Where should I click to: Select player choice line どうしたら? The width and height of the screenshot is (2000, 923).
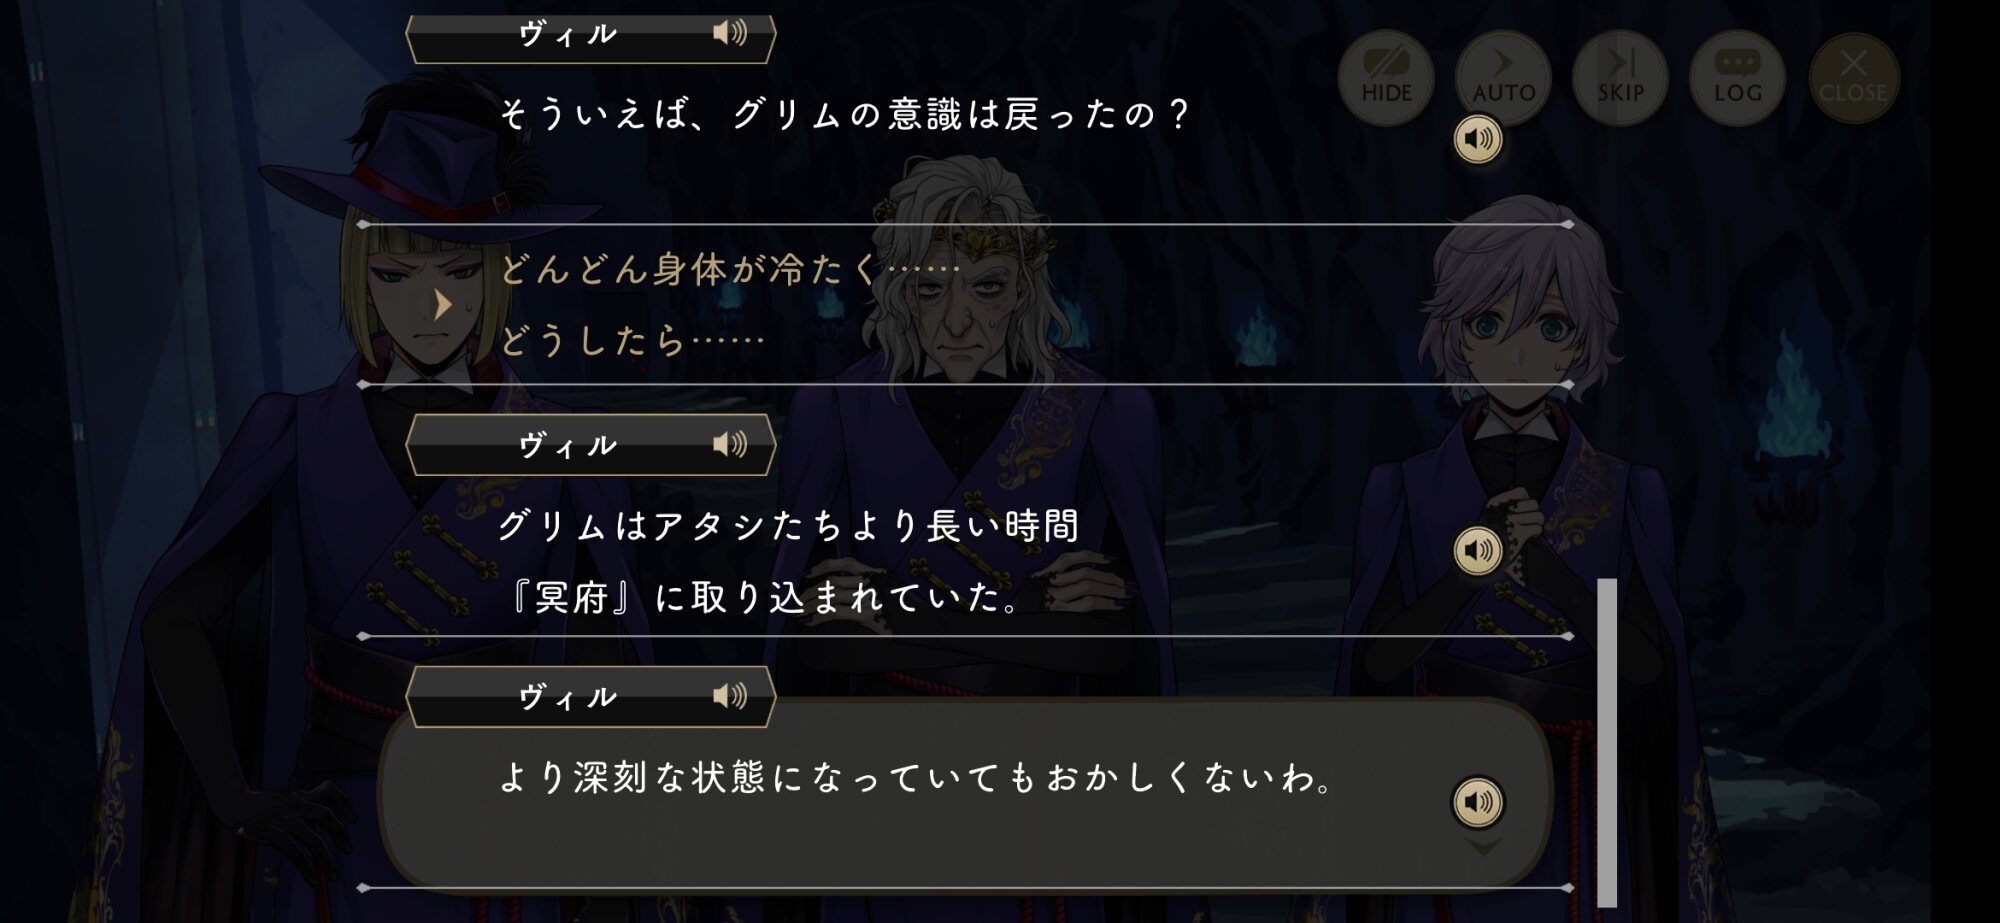pyautogui.click(x=632, y=341)
